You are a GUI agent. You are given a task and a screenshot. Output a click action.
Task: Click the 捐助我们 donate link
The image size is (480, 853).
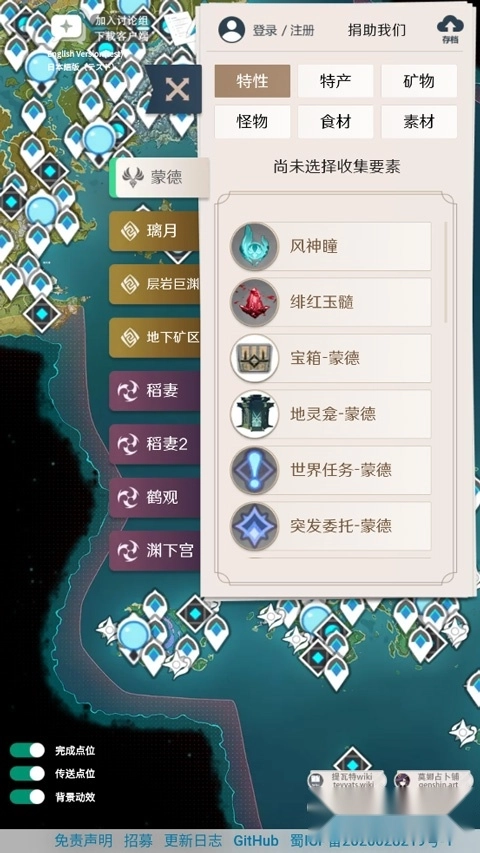(377, 30)
